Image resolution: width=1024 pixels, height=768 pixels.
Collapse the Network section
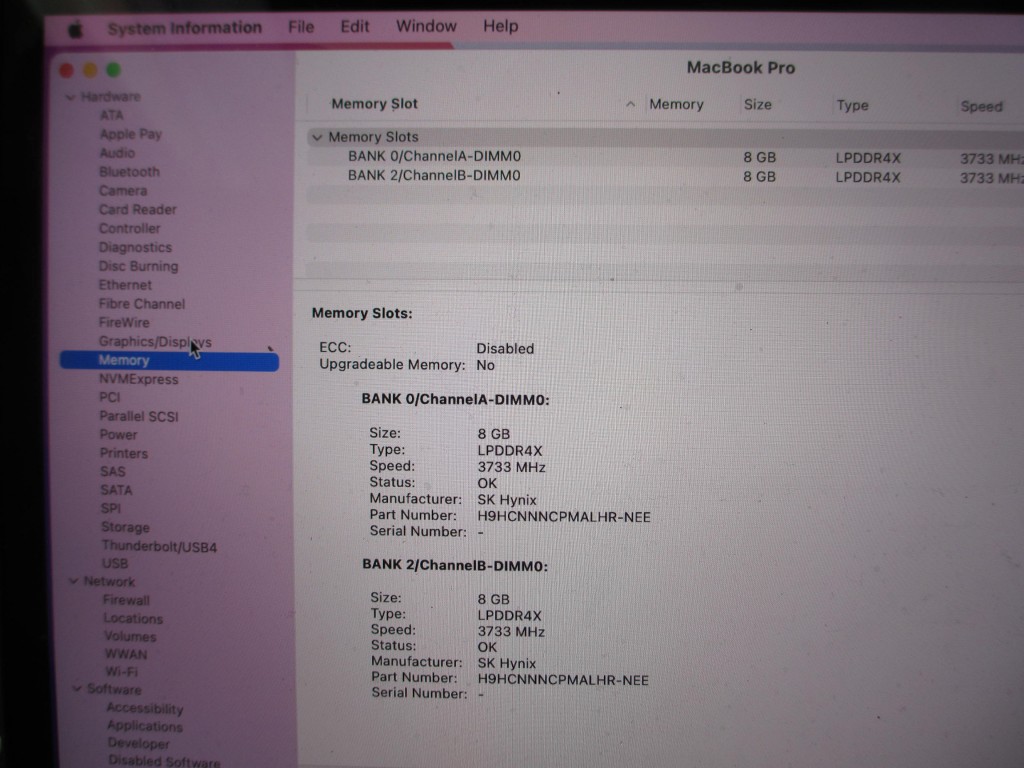[x=73, y=581]
